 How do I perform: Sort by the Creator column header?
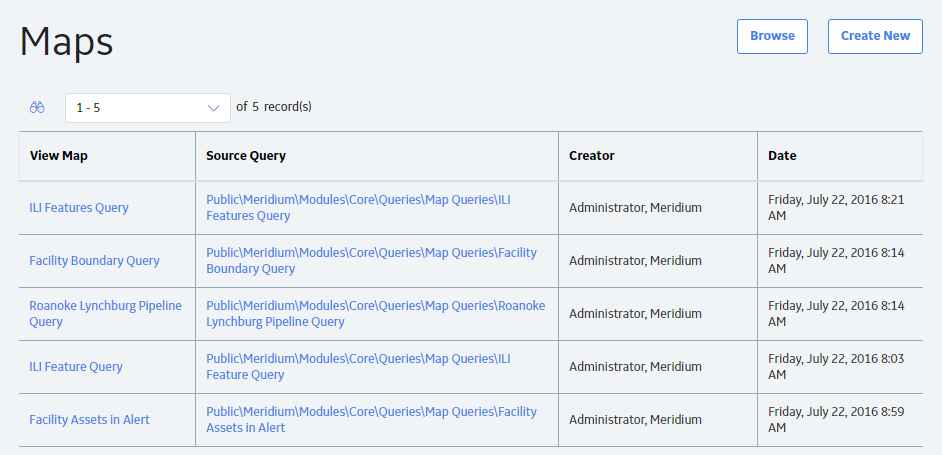592,156
